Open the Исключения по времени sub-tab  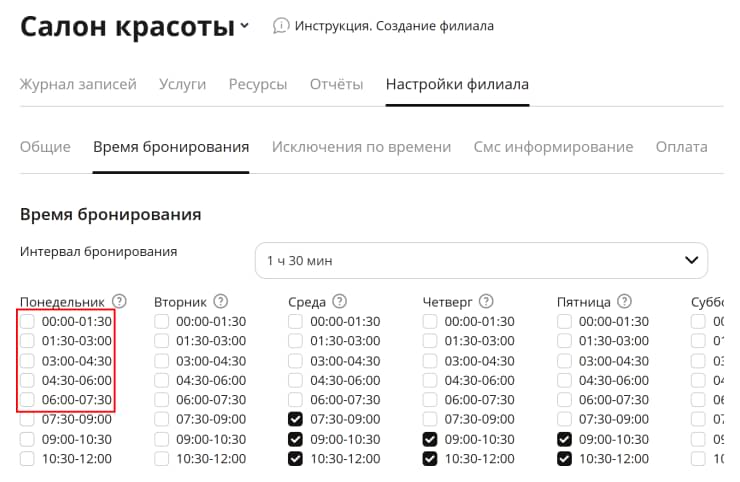pyautogui.click(x=362, y=147)
